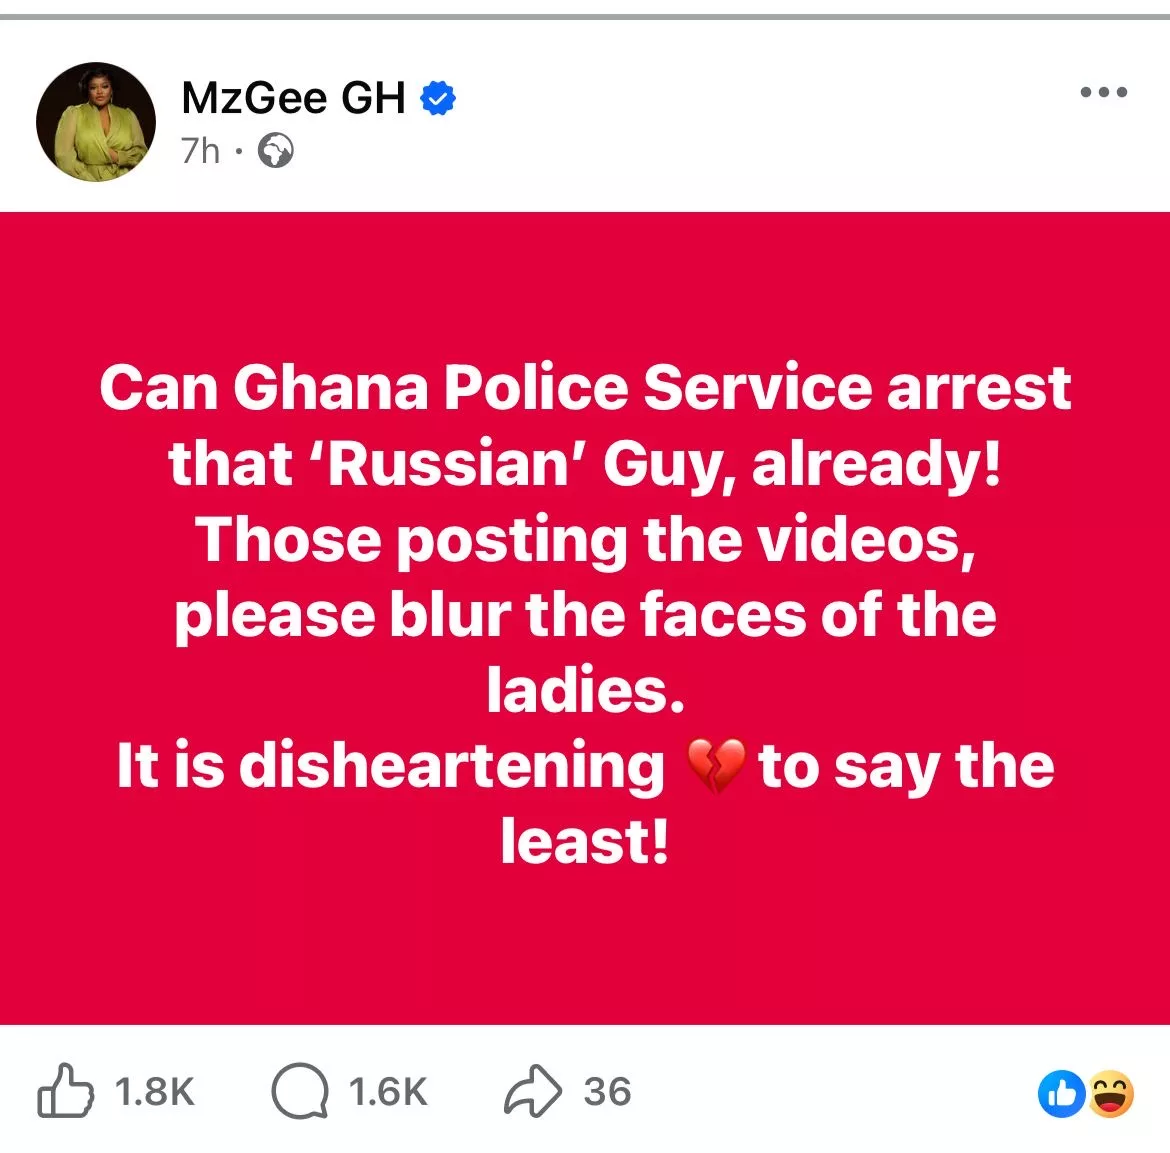Click the 'Russian' Guy text line

tap(585, 463)
